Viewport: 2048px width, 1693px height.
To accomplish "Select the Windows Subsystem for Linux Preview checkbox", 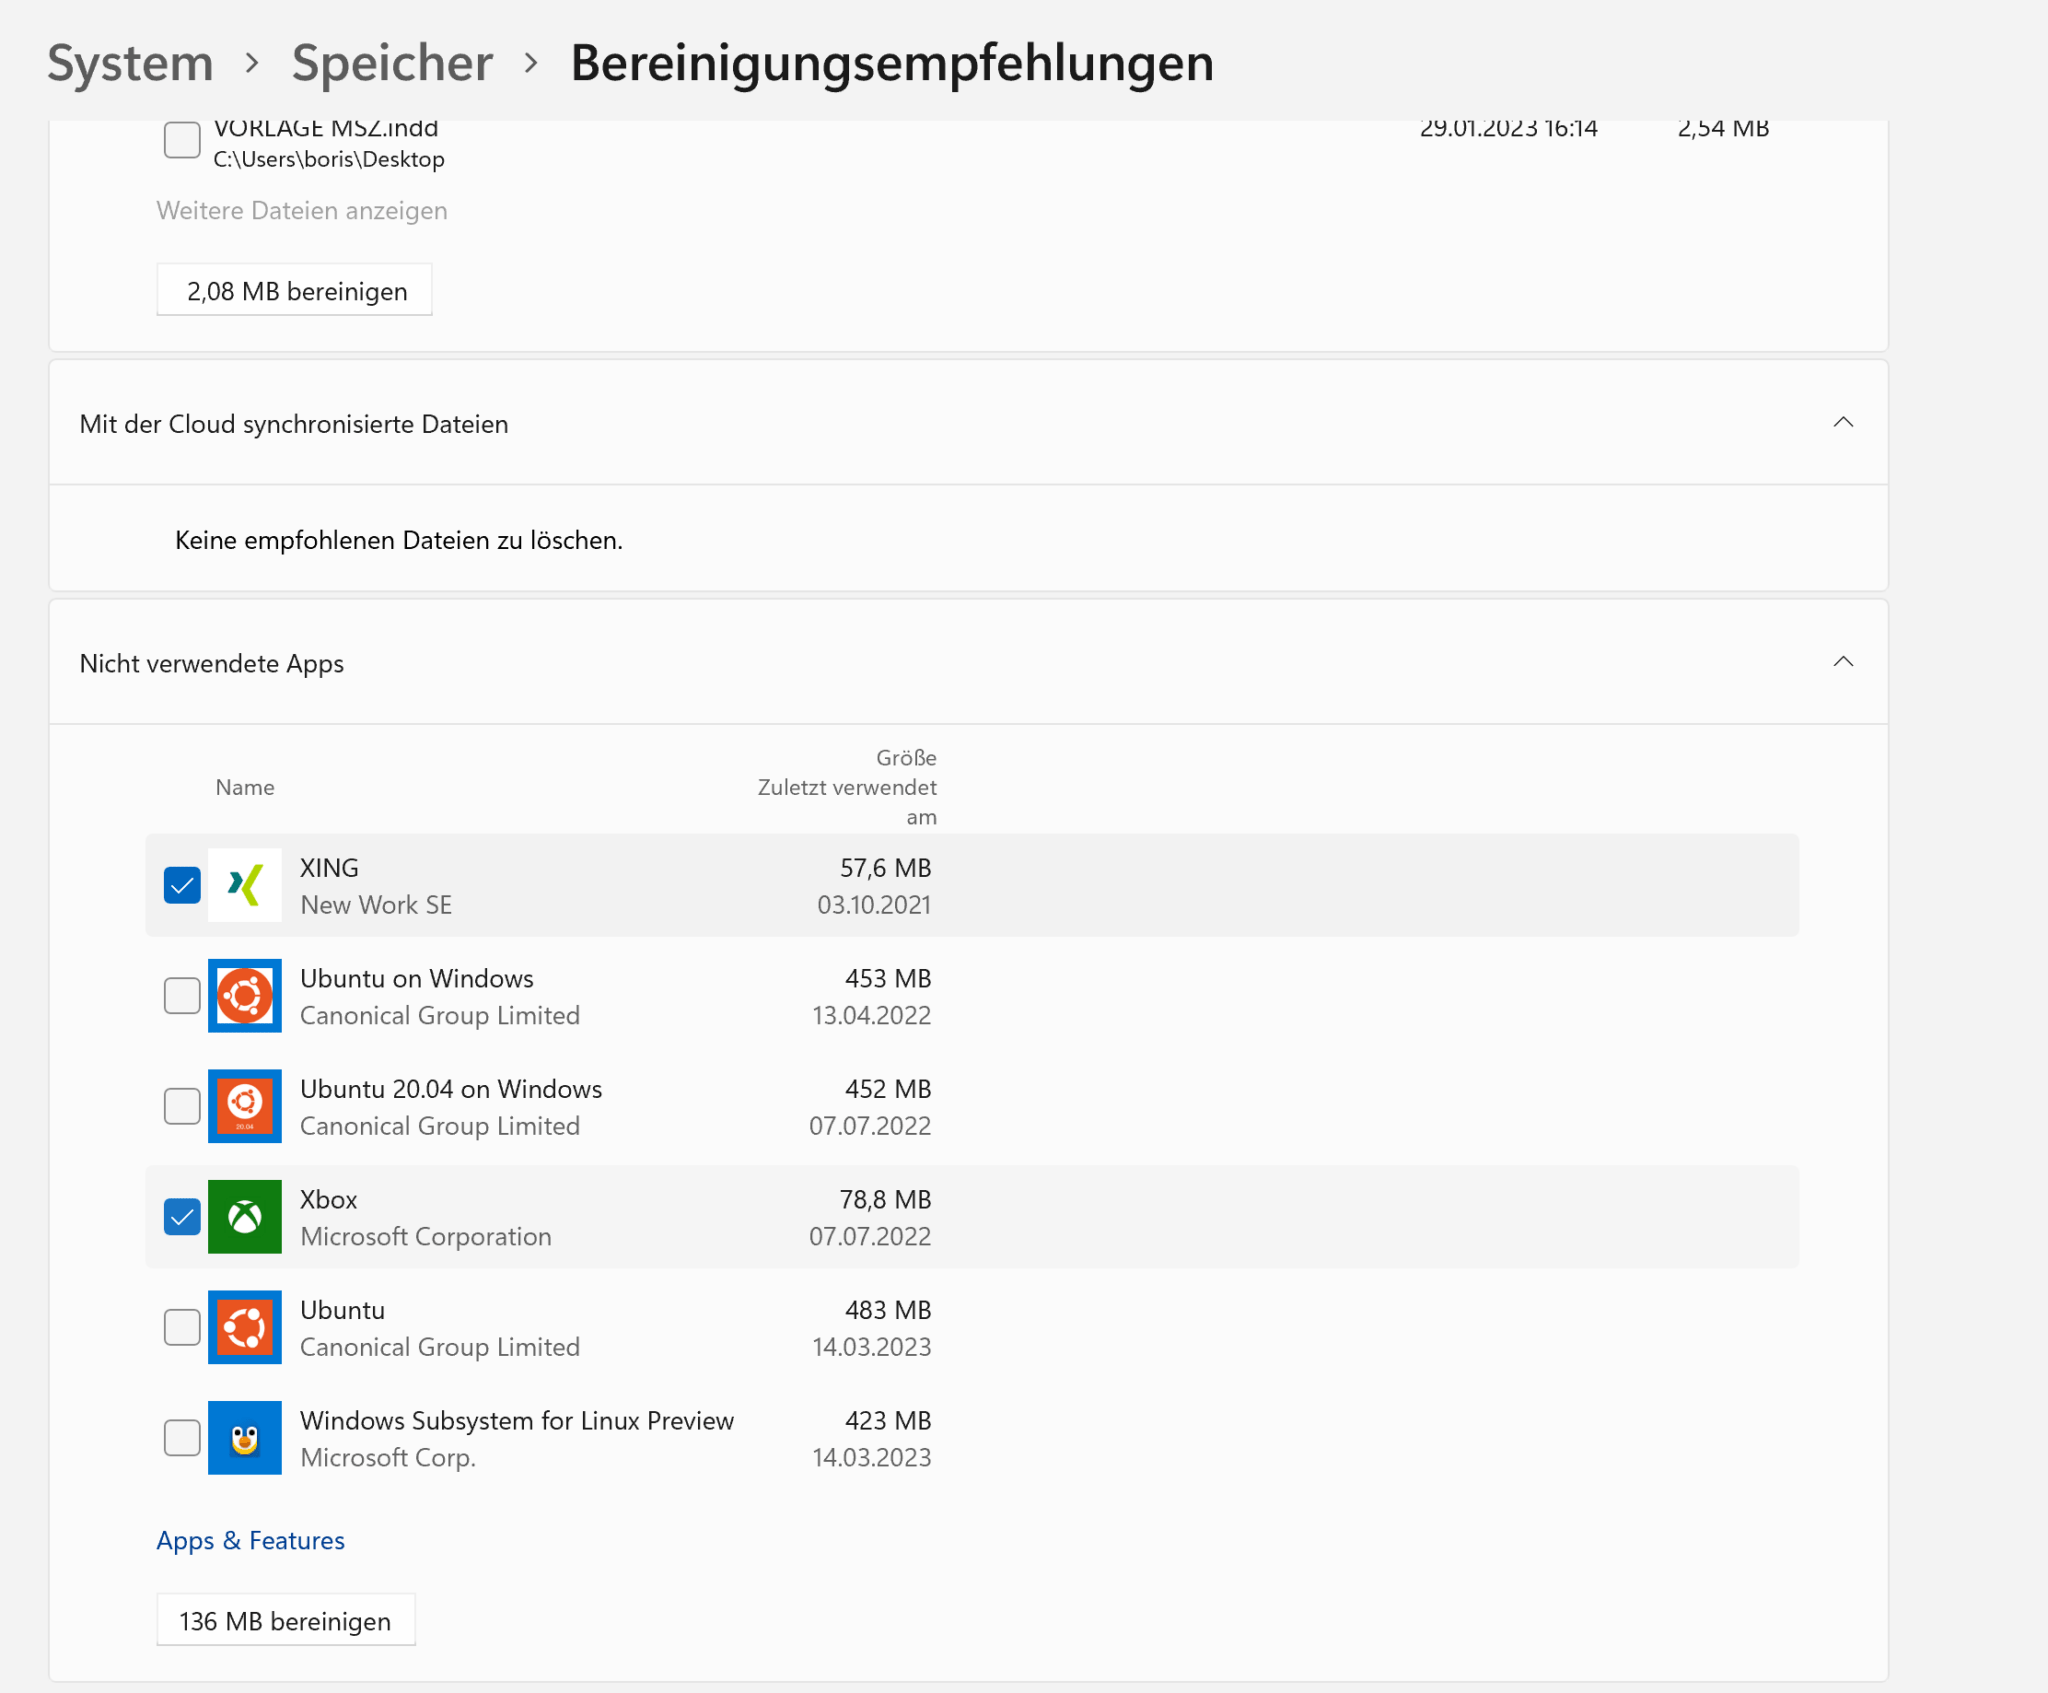I will pyautogui.click(x=182, y=1438).
